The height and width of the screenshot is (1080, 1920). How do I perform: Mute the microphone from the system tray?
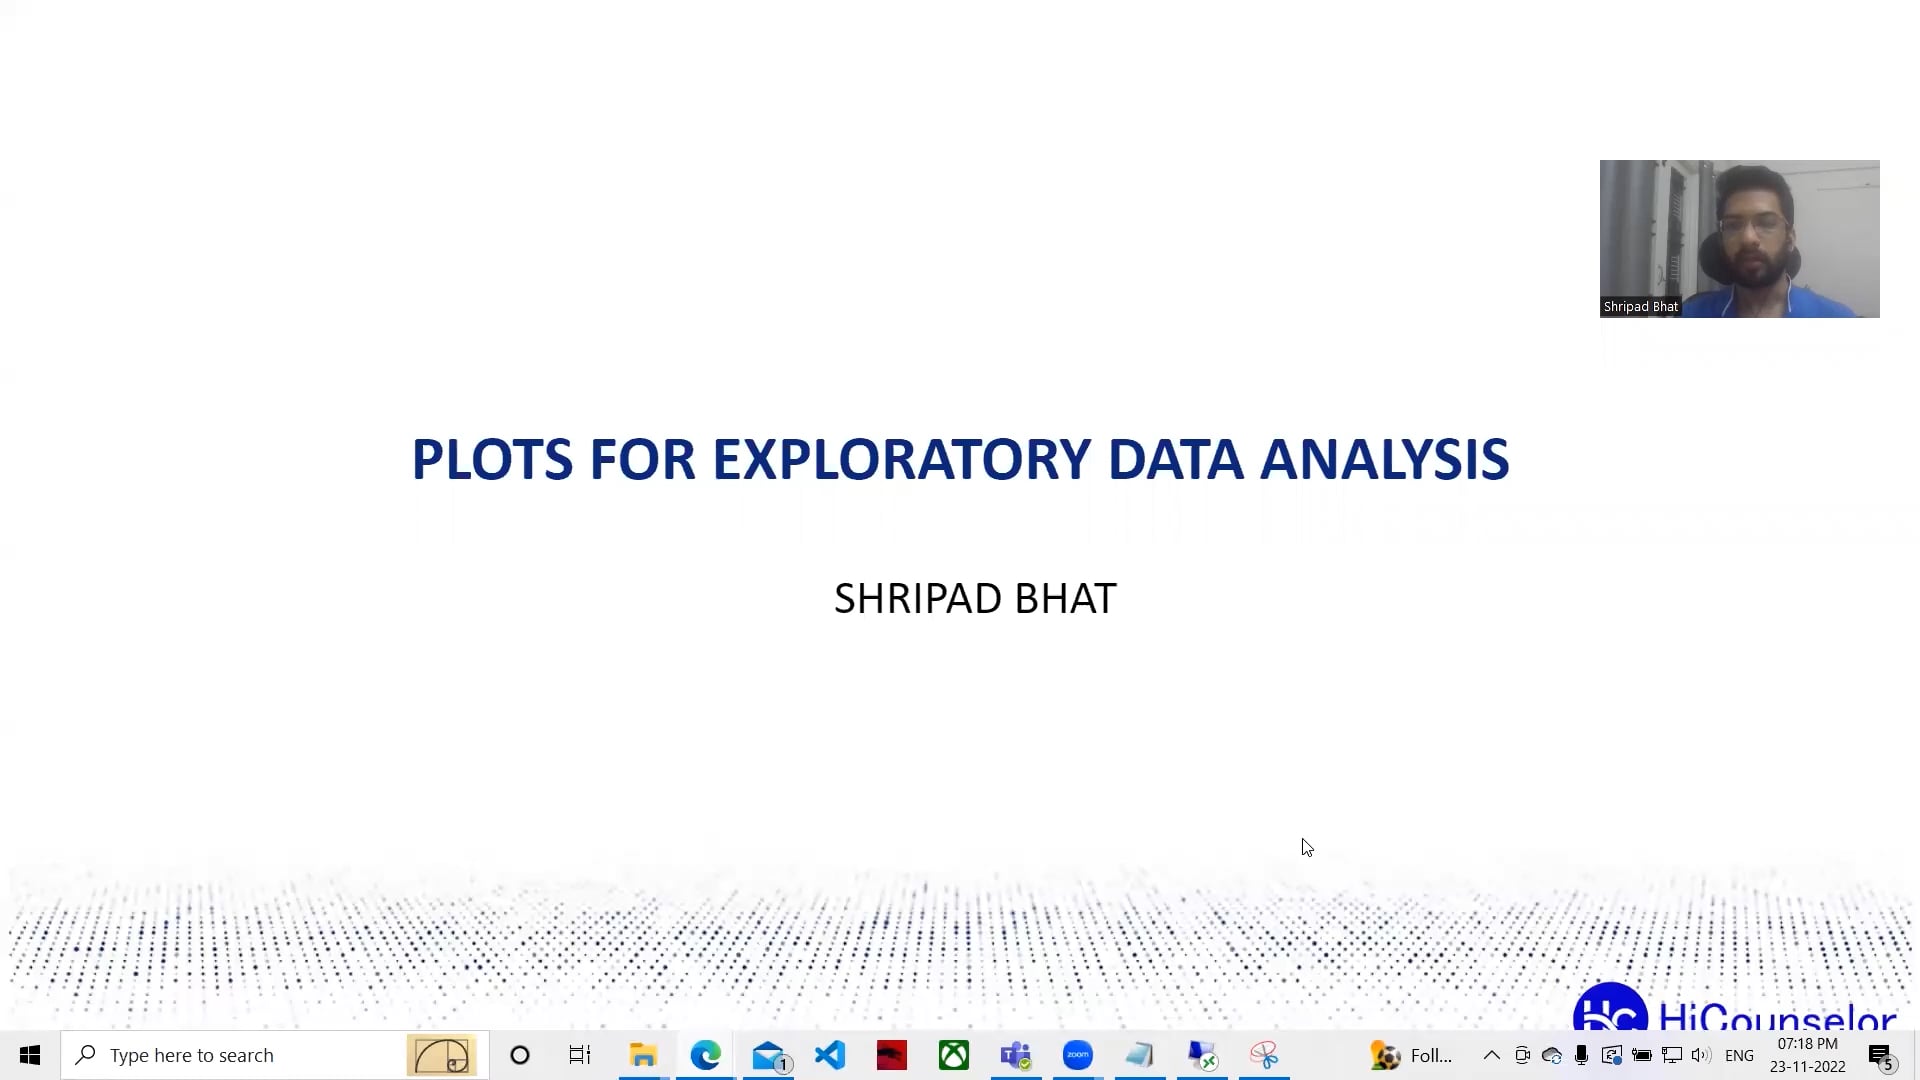pos(1581,1055)
